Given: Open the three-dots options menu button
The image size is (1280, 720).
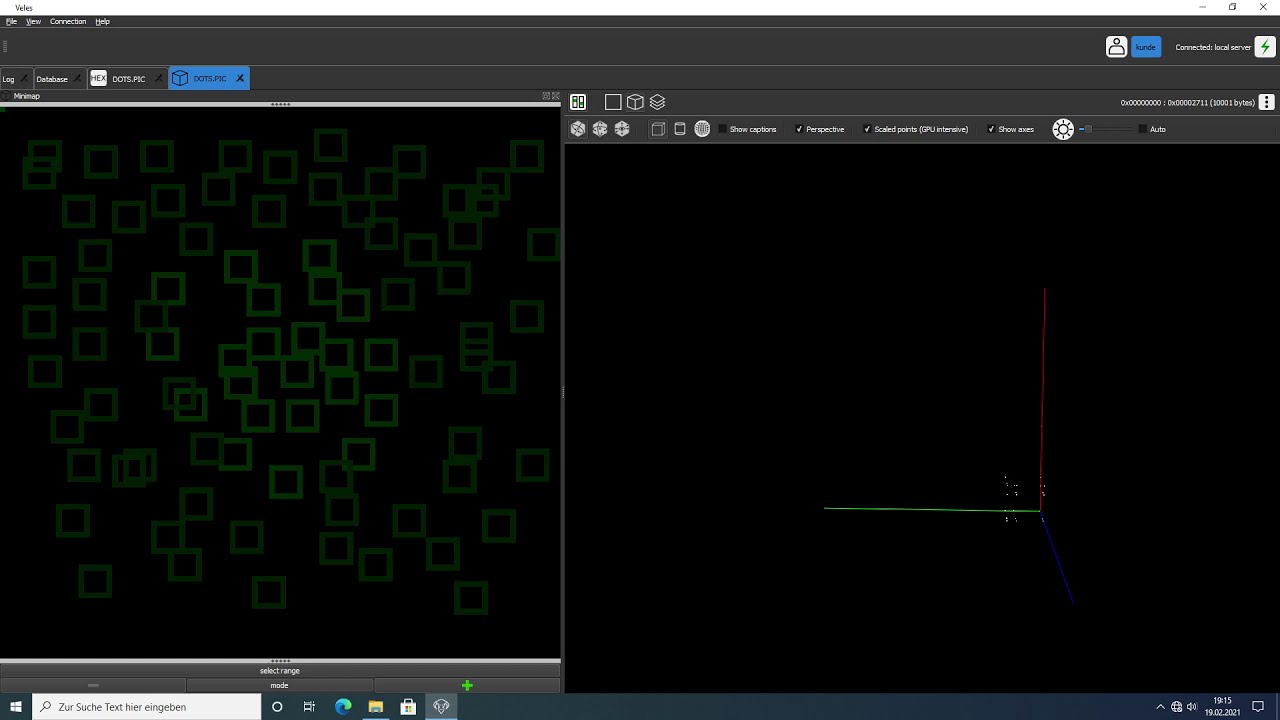Looking at the screenshot, I should [1266, 102].
